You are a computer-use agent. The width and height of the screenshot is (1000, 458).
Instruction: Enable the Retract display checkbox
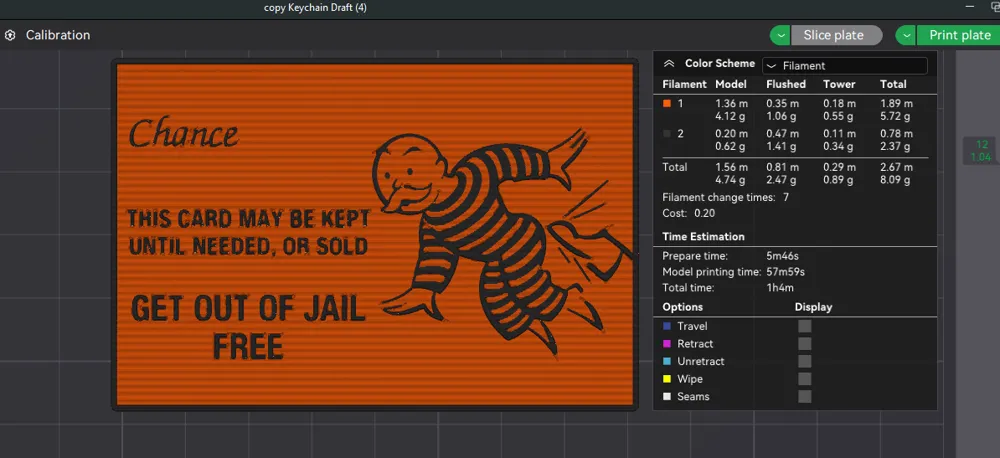[805, 344]
